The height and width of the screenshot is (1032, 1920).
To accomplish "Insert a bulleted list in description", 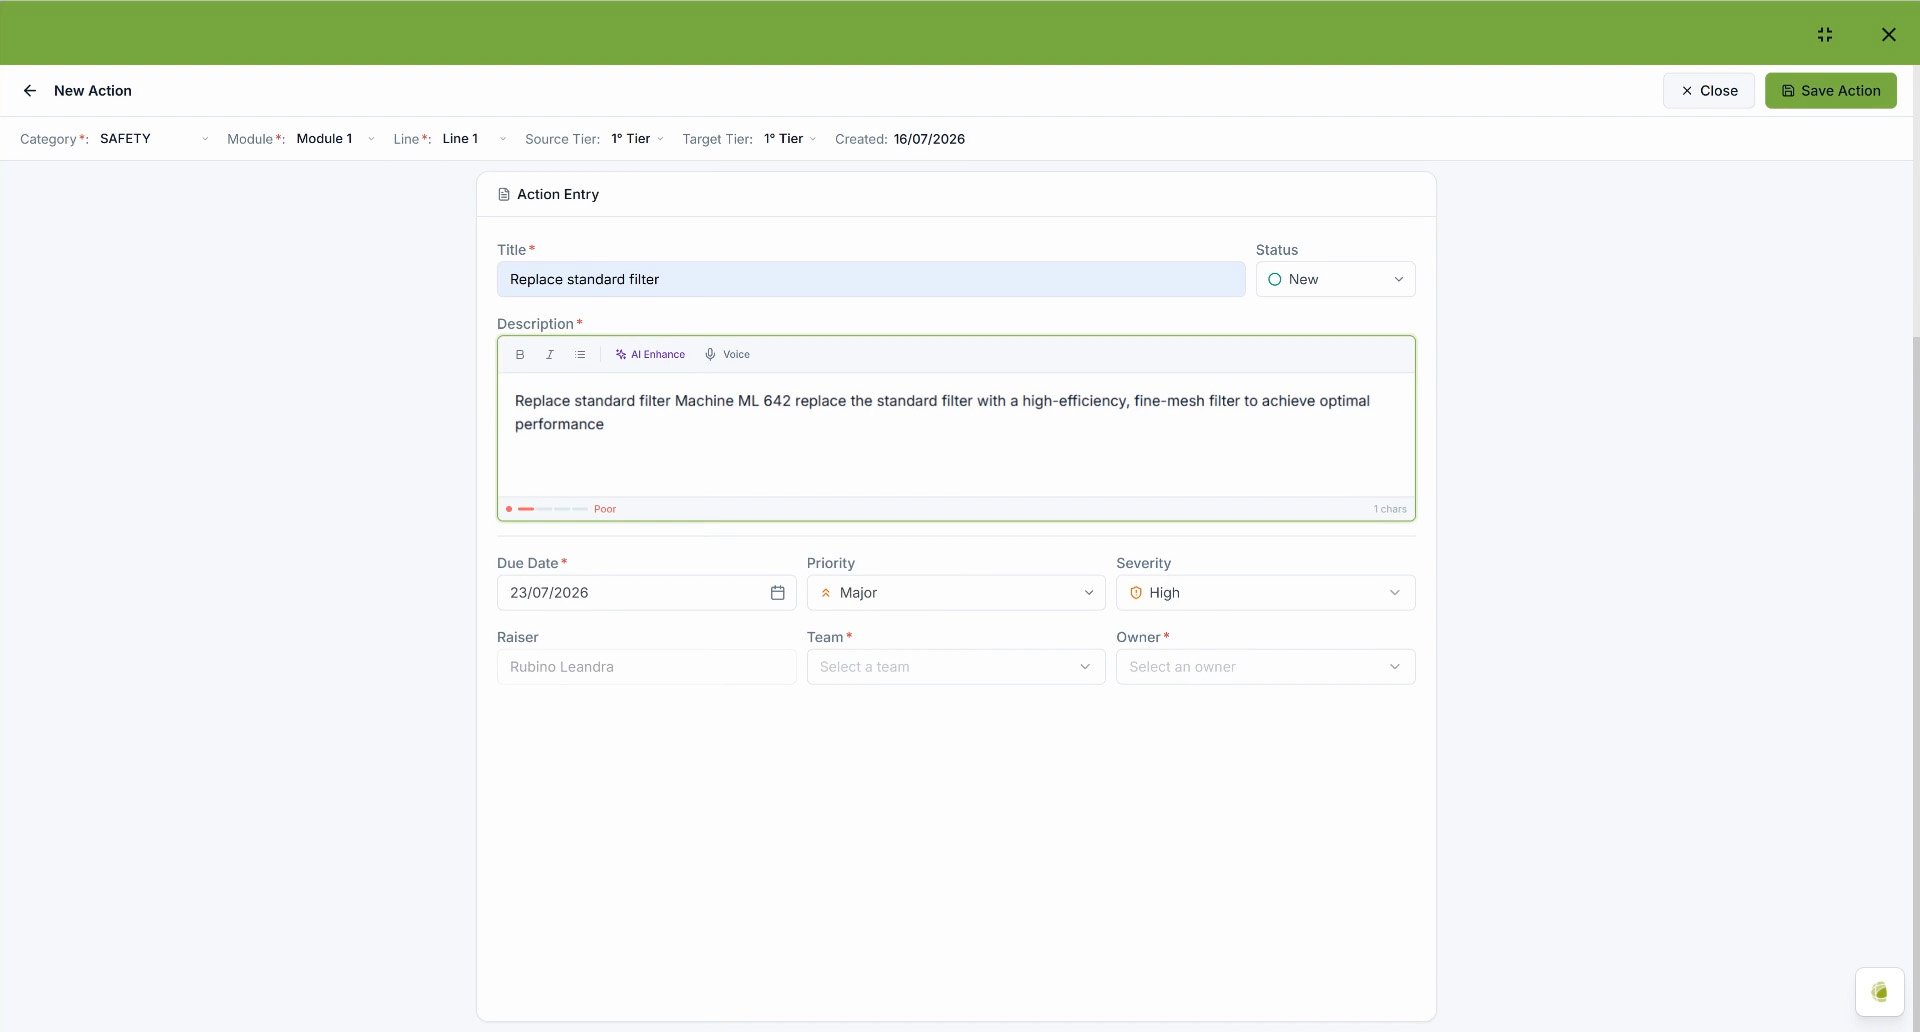I will [580, 355].
